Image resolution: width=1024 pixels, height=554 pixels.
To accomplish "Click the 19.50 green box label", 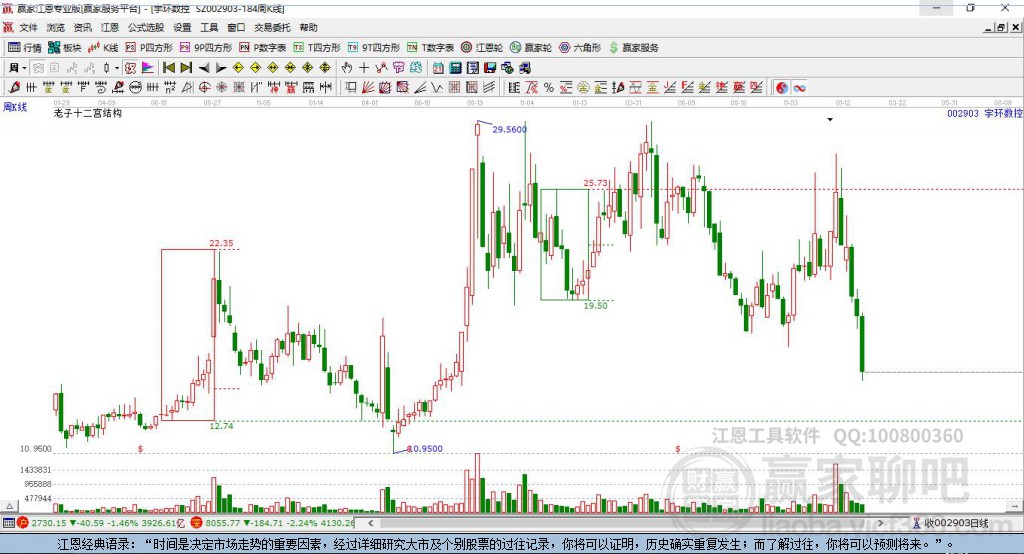I will [x=596, y=306].
